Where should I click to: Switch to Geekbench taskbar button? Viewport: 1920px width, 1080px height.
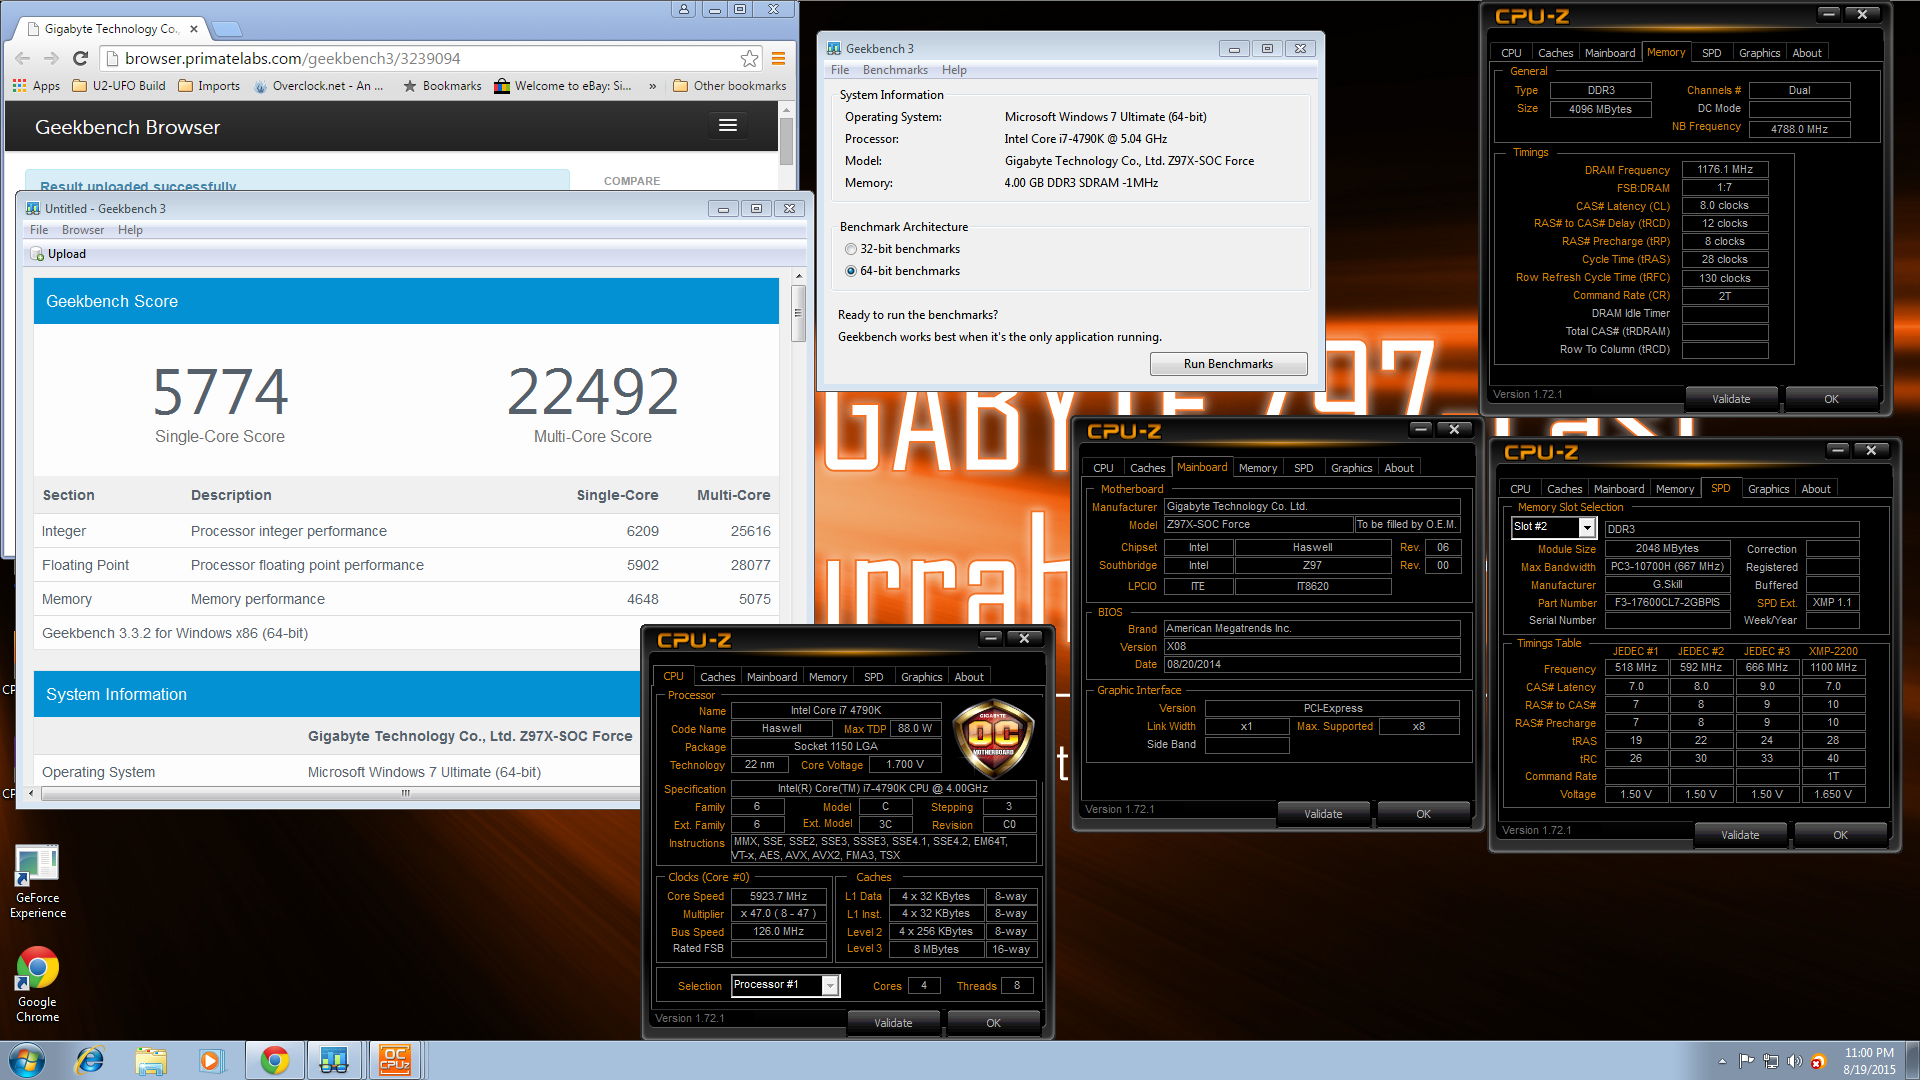click(334, 1060)
